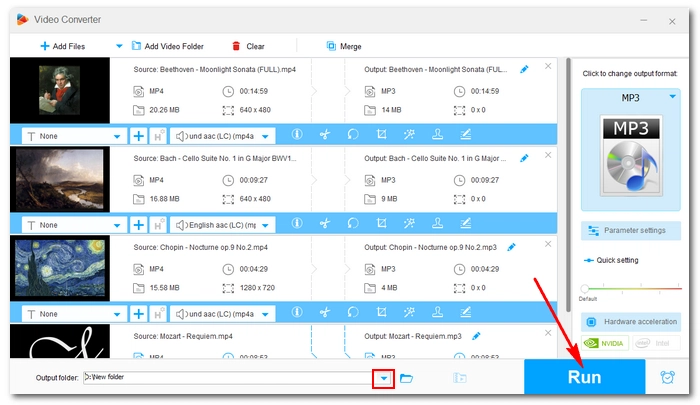The width and height of the screenshot is (700, 405).
Task: Remove the Bach Cello Suite item
Action: click(548, 155)
